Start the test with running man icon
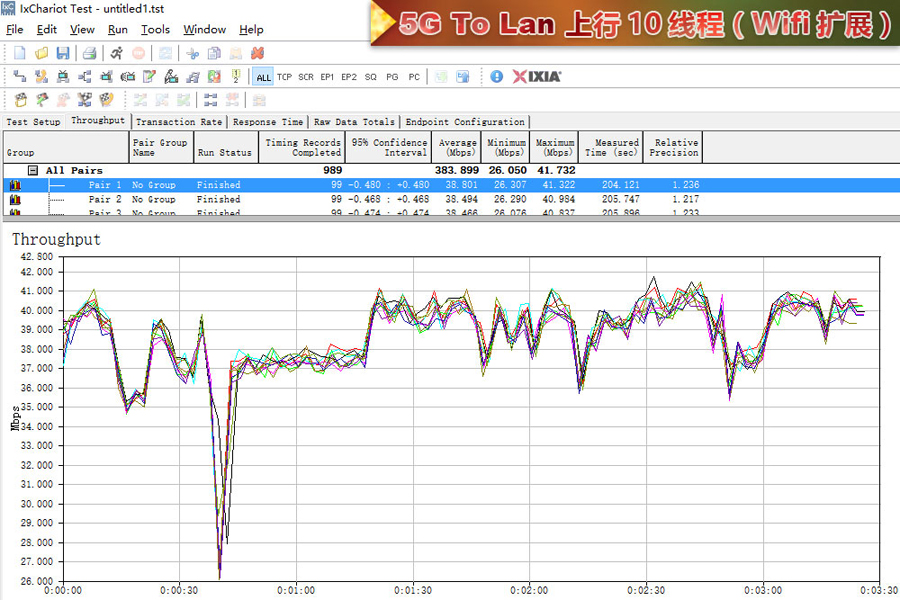The width and height of the screenshot is (900, 600). tap(117, 53)
